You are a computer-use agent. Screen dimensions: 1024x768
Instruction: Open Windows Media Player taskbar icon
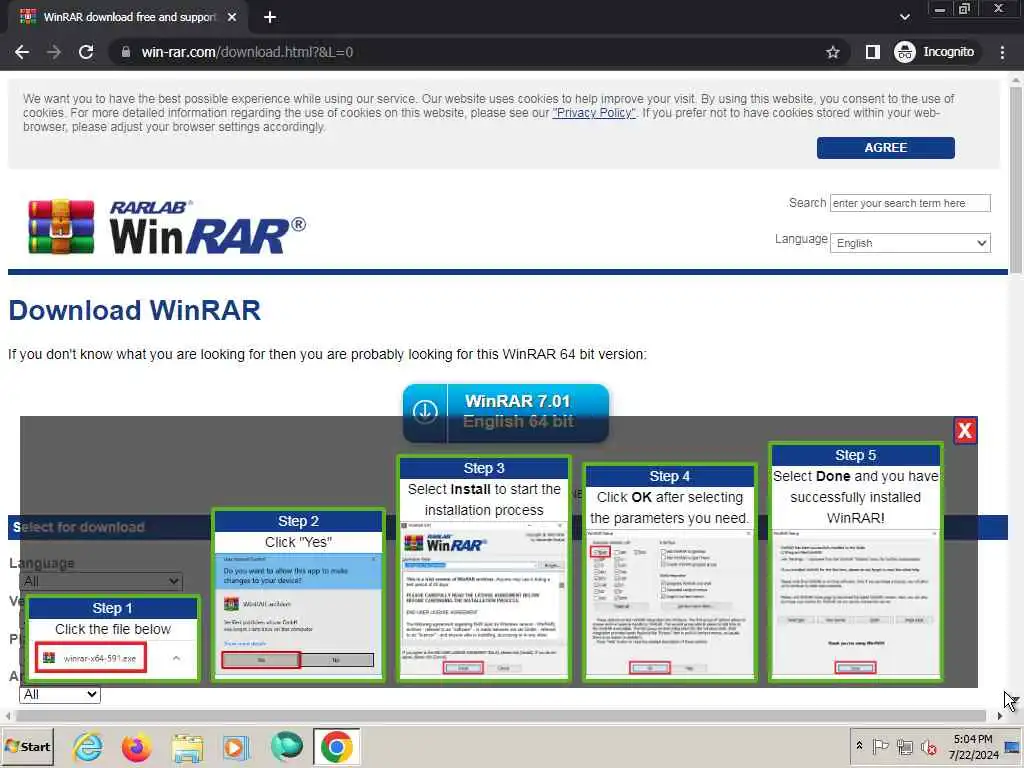[236, 747]
